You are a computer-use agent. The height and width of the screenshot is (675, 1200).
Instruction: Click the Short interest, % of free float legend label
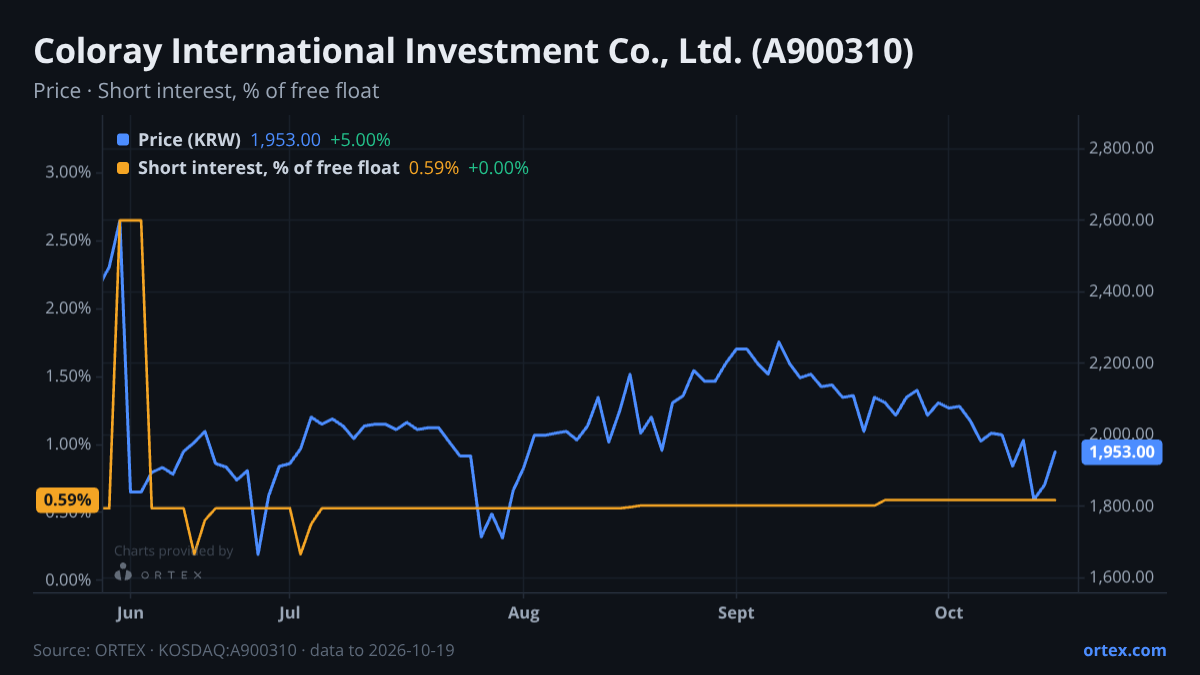(x=269, y=168)
